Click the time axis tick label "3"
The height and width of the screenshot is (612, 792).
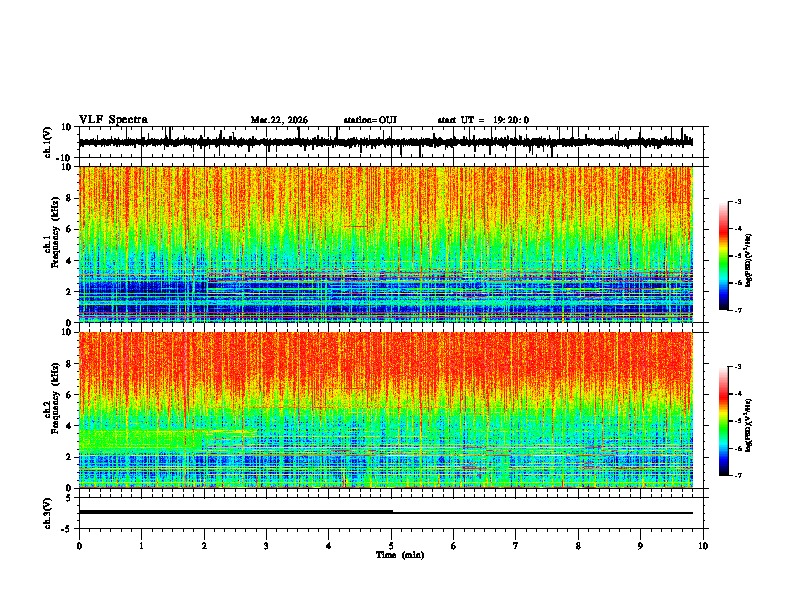pyautogui.click(x=266, y=546)
